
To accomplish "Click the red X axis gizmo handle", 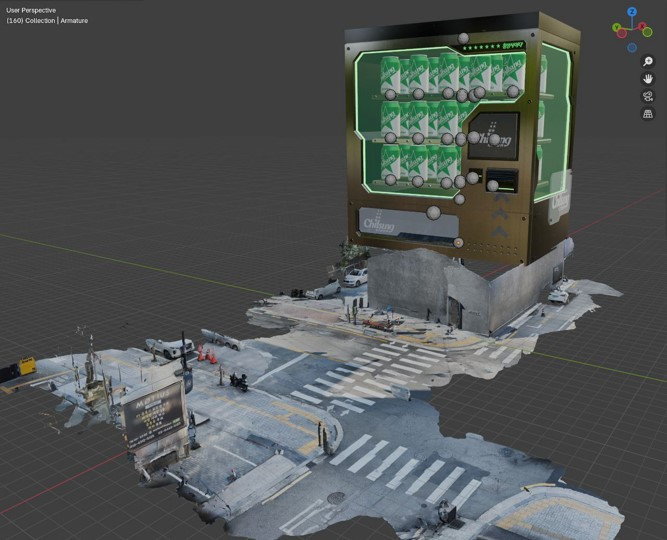I will click(642, 26).
